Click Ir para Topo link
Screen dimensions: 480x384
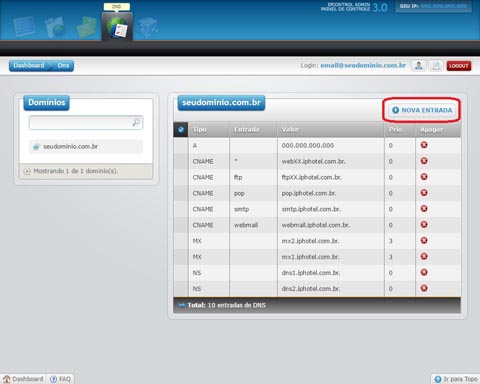[456, 379]
